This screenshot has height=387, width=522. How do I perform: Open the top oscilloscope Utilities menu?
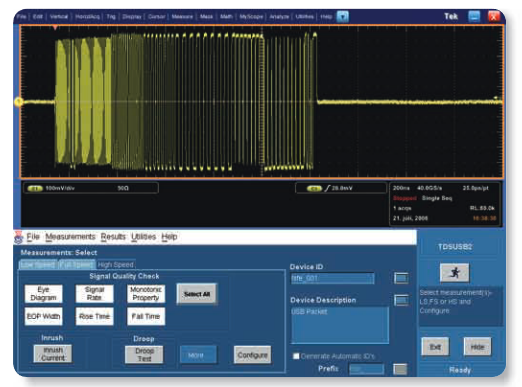pos(305,16)
